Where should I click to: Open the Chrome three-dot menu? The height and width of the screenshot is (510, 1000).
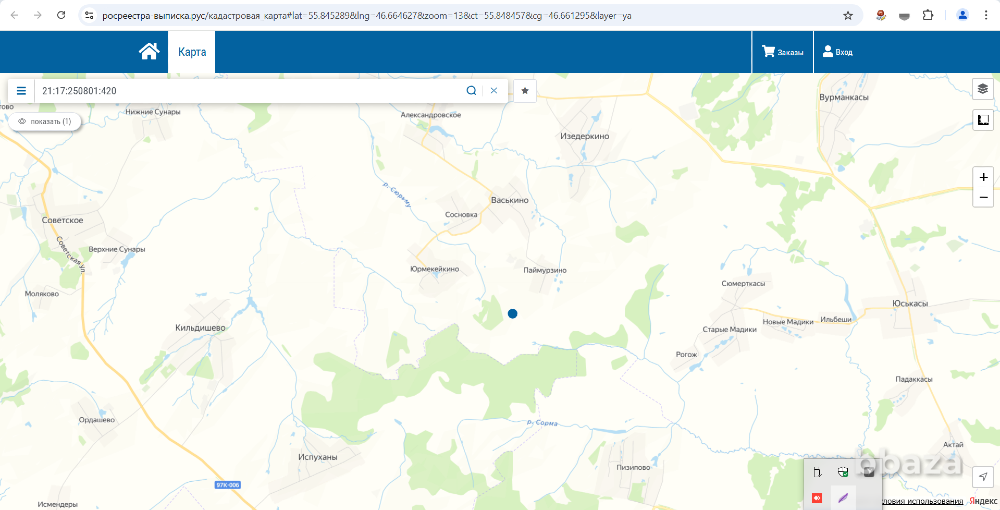[x=988, y=16]
